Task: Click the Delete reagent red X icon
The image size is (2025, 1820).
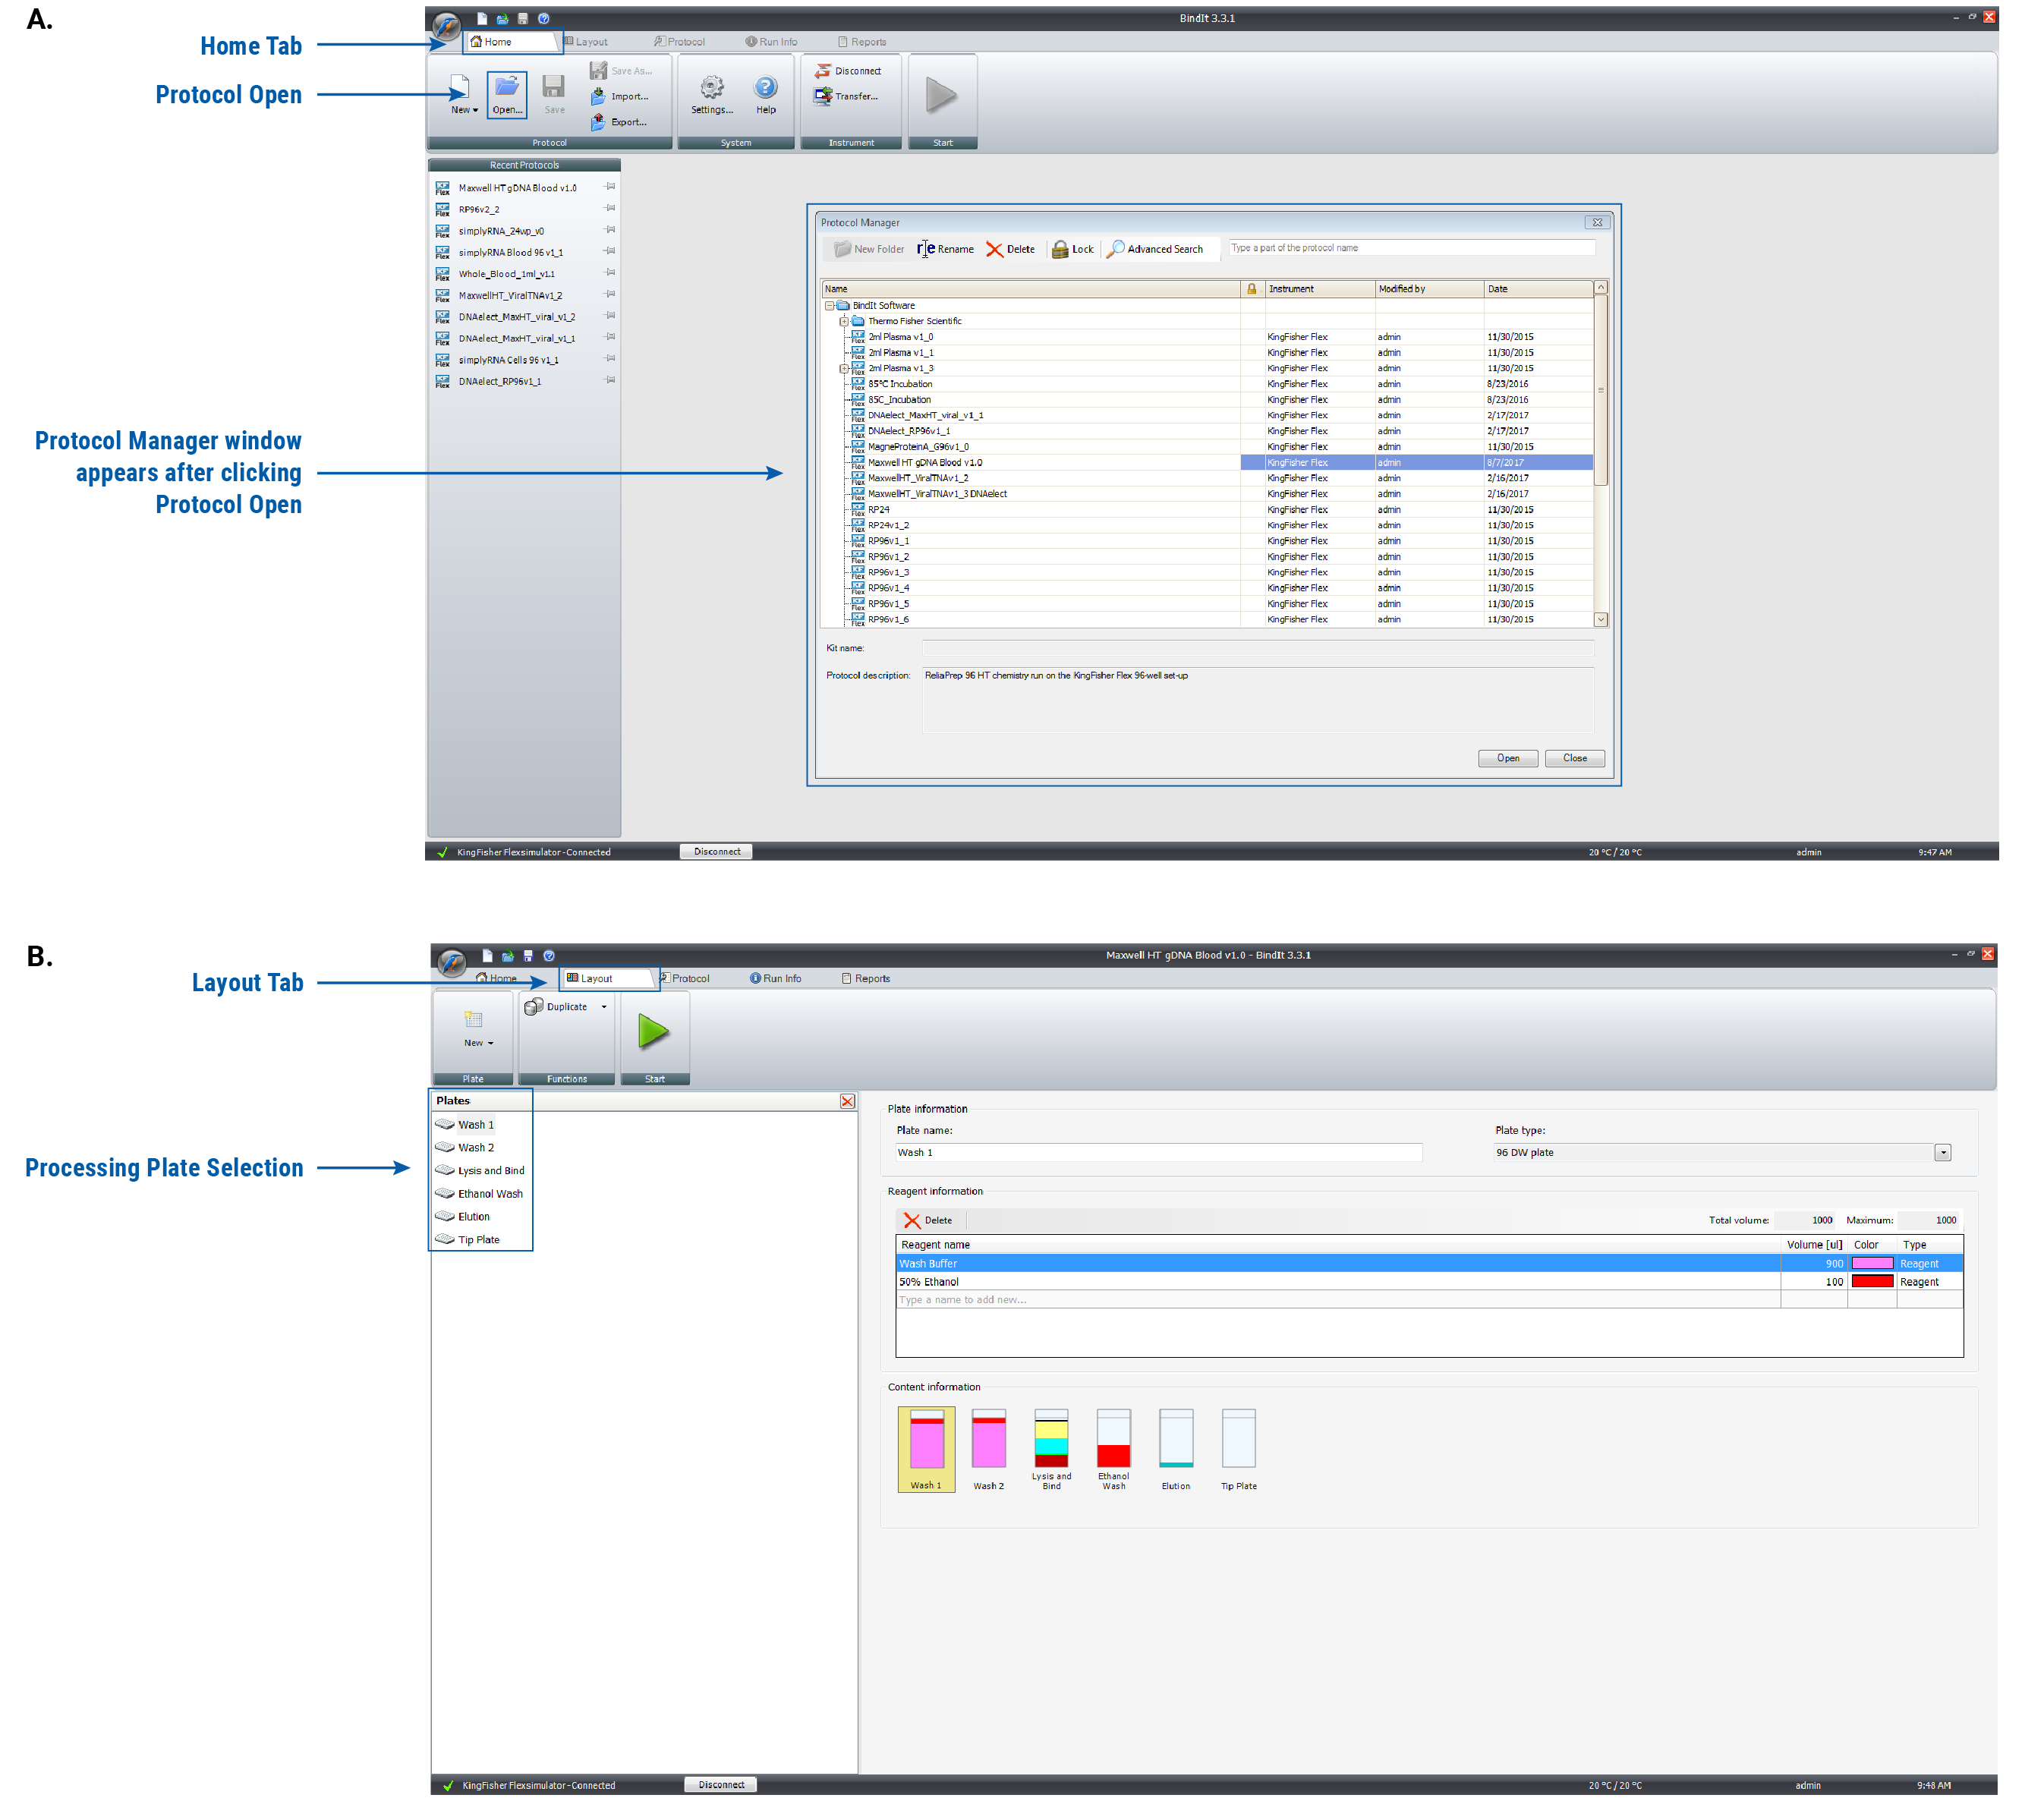Action: pyautogui.click(x=911, y=1220)
